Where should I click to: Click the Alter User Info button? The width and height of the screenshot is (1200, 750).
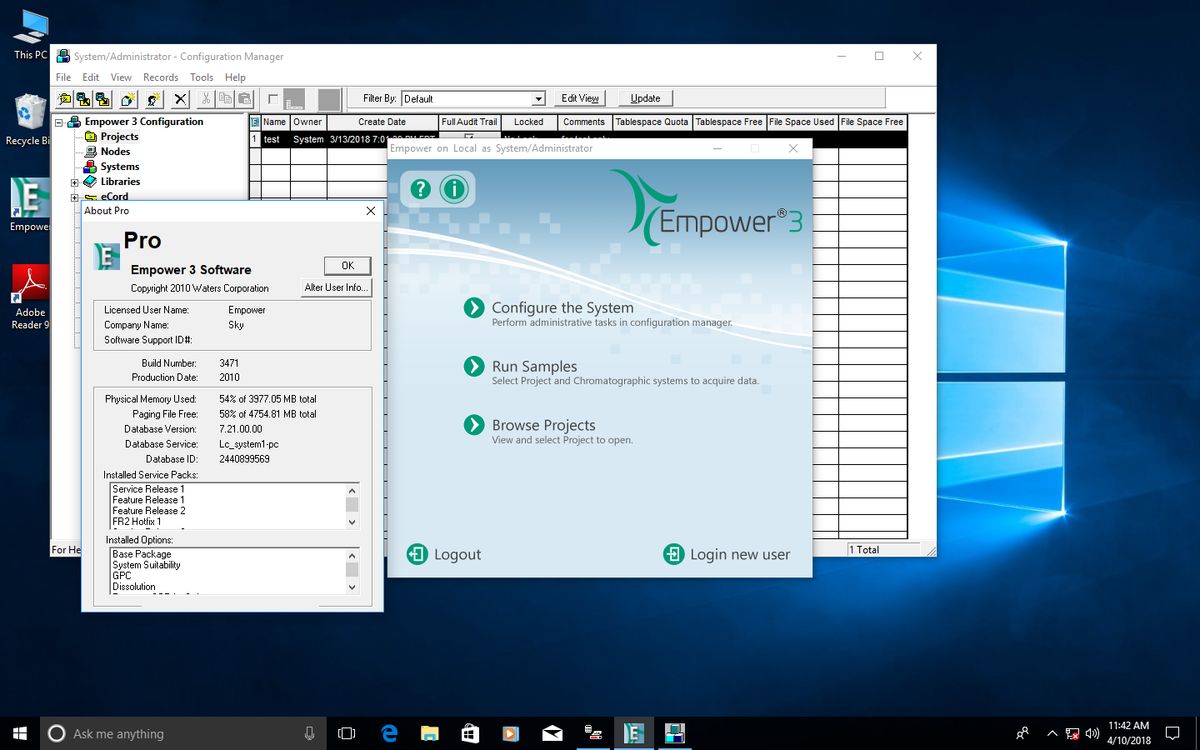point(336,288)
